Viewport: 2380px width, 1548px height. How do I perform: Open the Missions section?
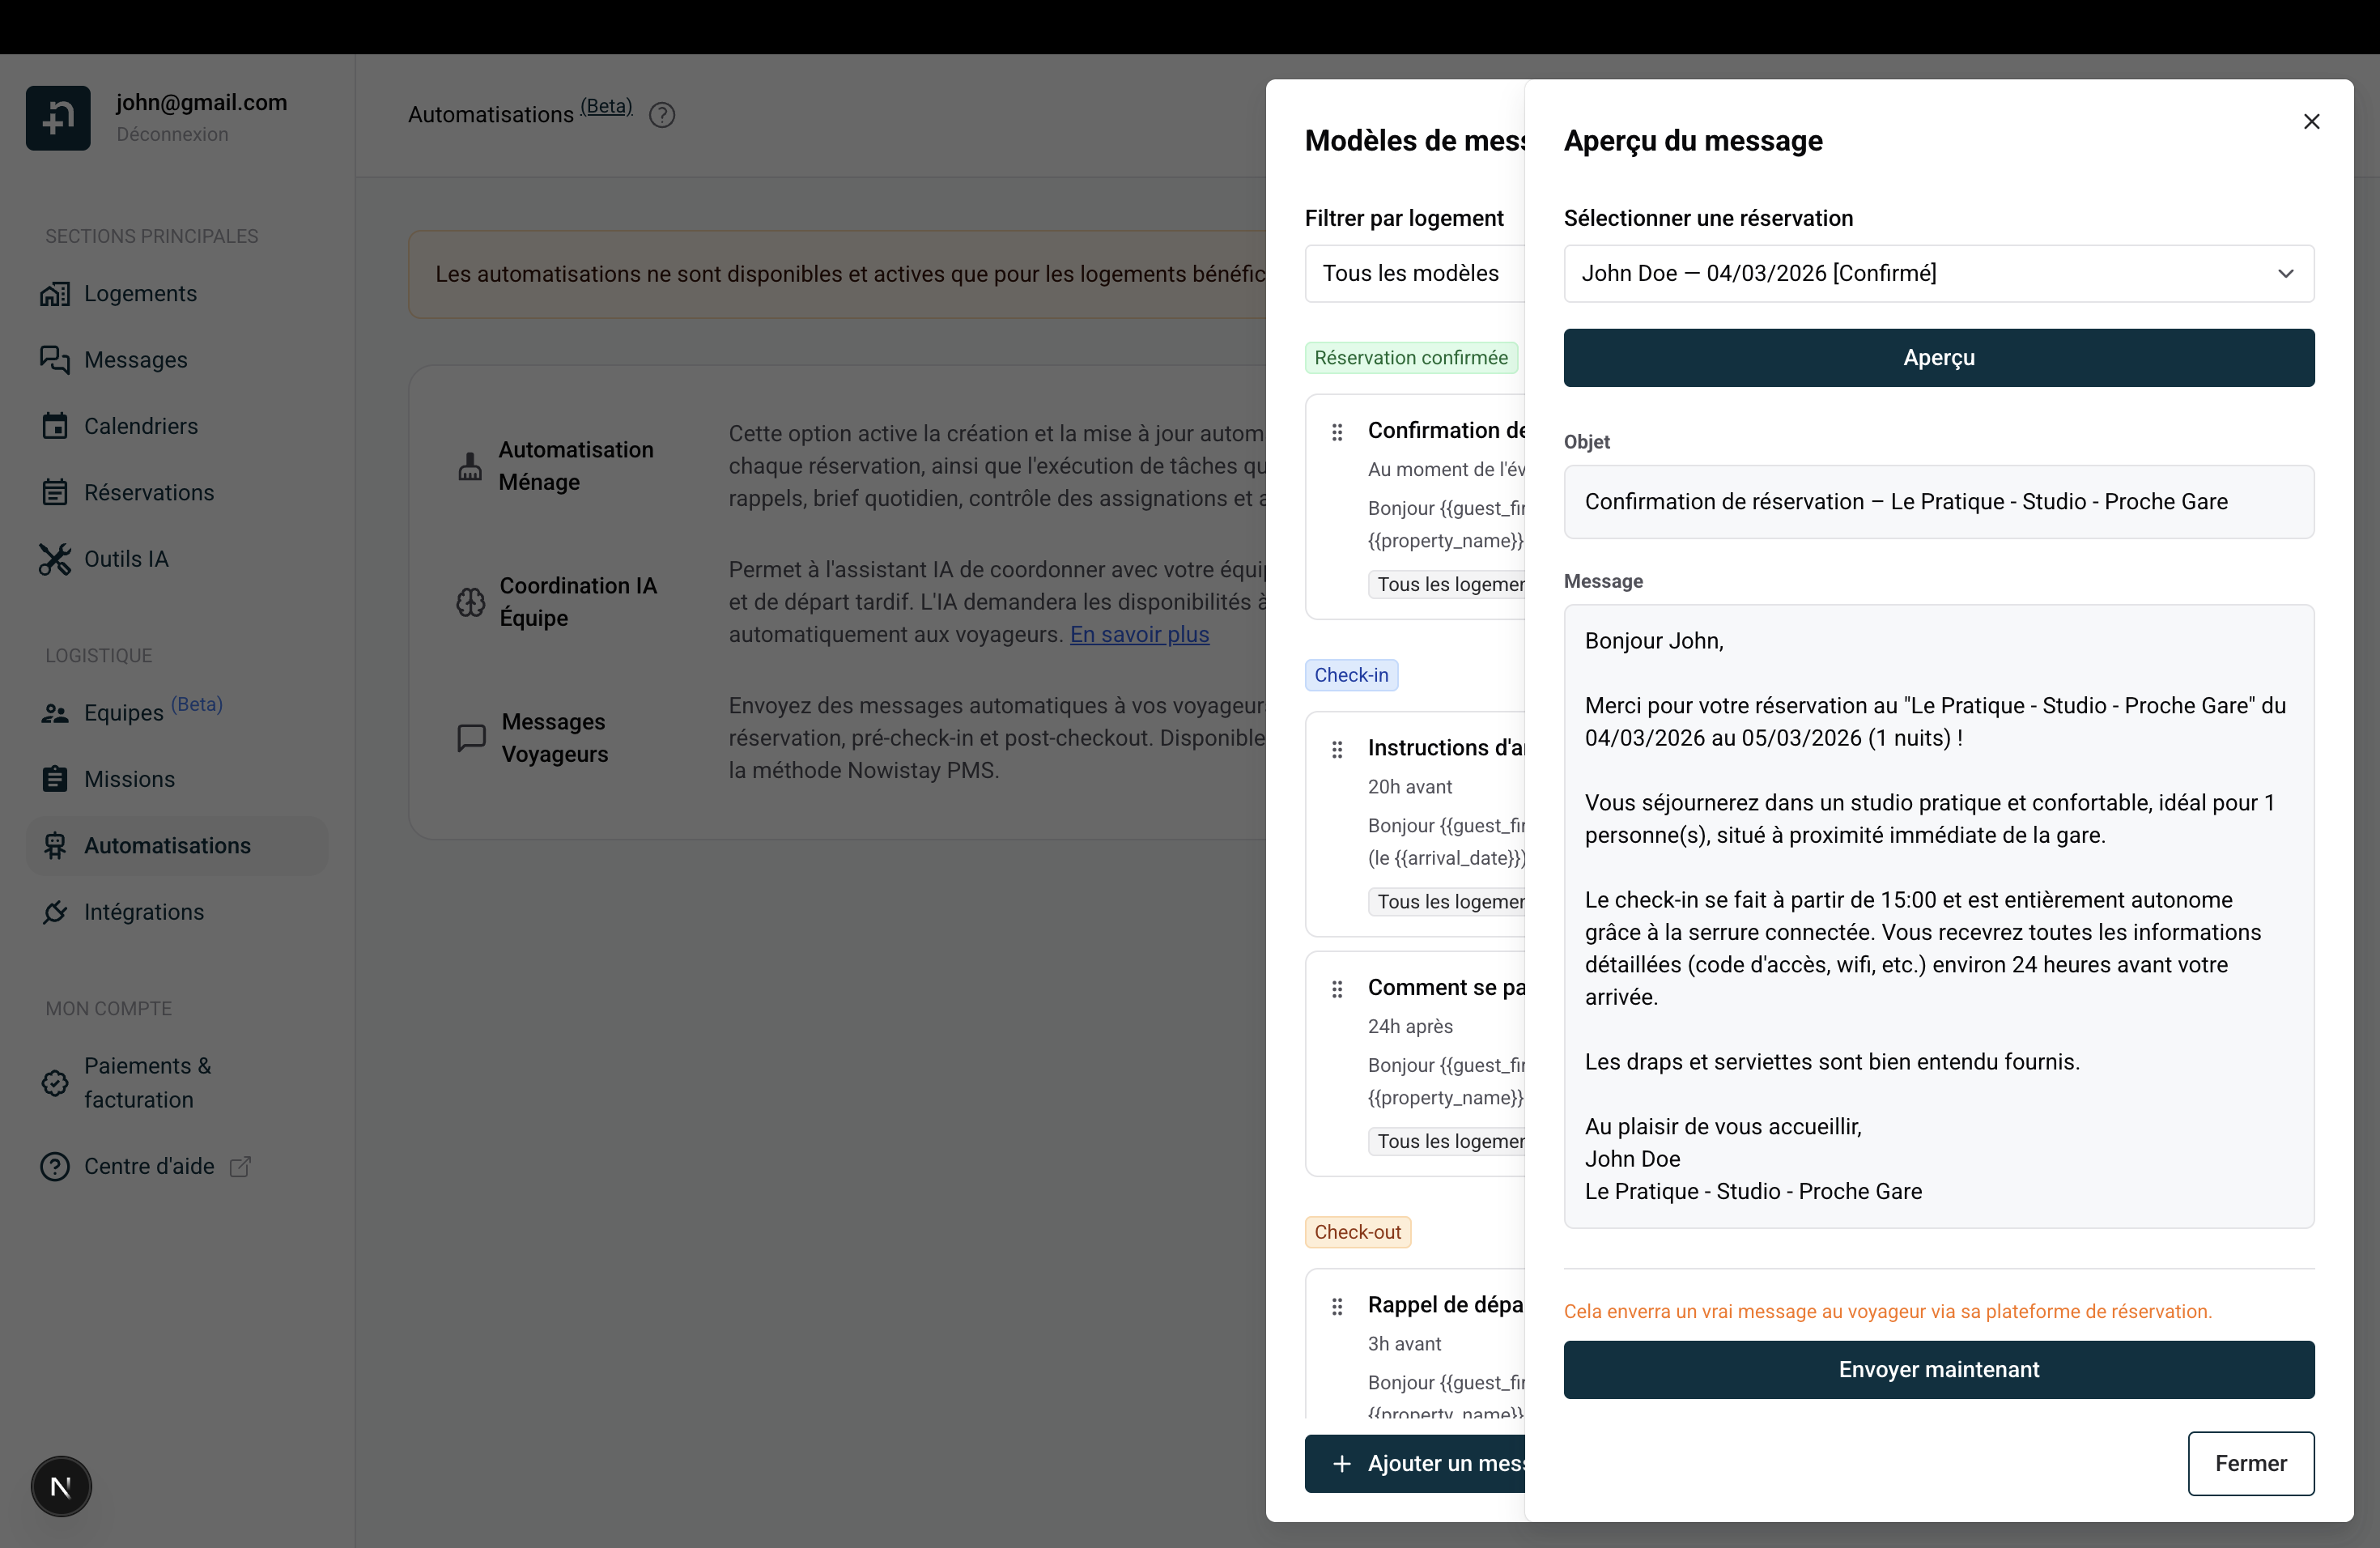(x=129, y=778)
